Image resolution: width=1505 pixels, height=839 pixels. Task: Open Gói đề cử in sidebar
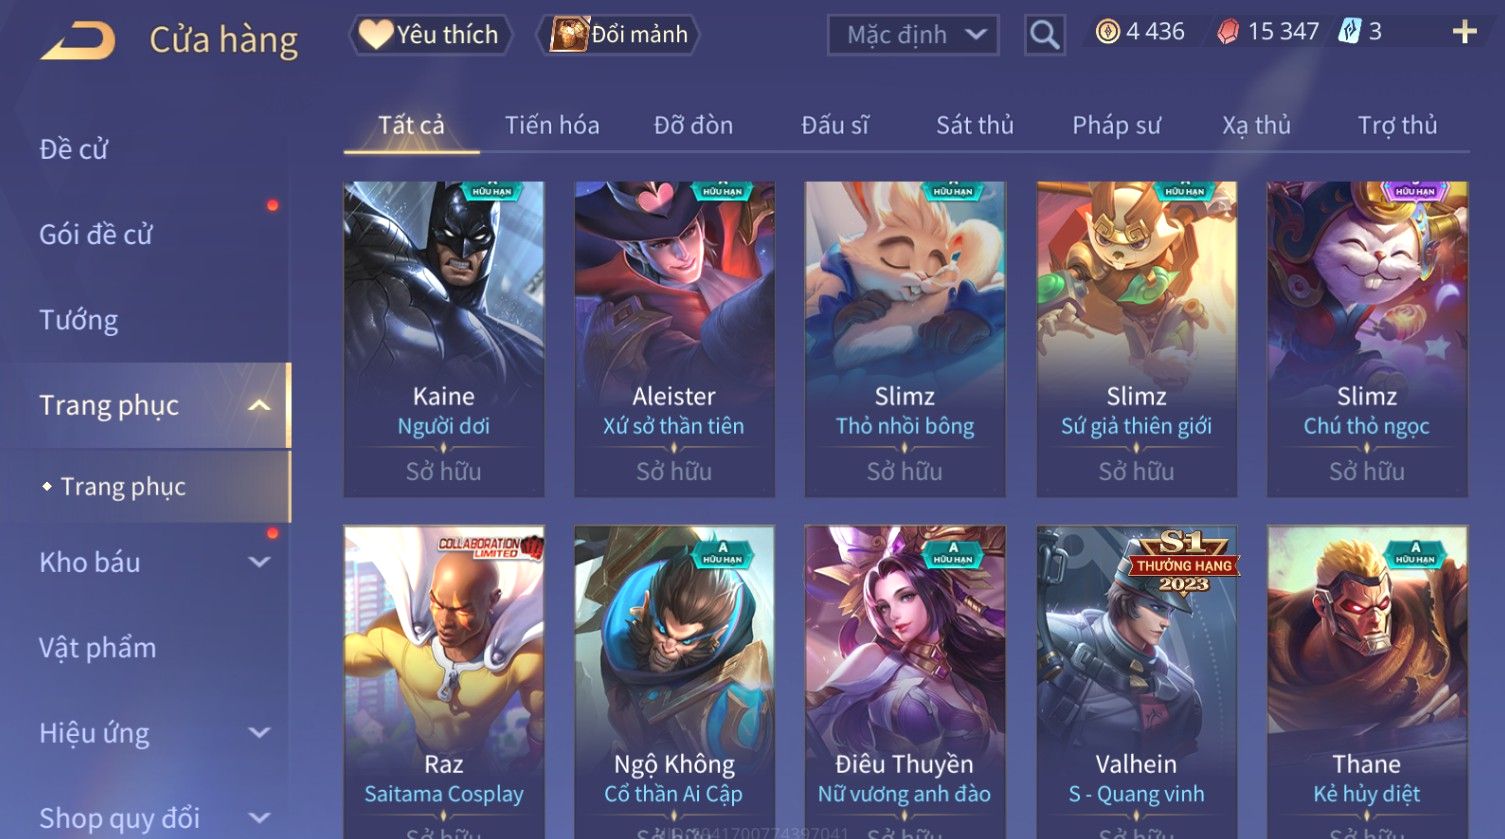coord(96,235)
